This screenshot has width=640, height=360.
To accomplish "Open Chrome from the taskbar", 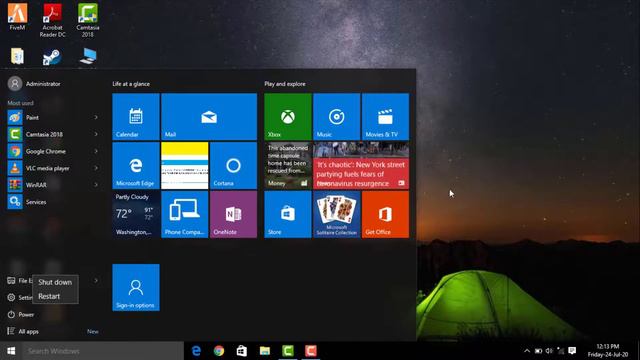I will coord(219,351).
